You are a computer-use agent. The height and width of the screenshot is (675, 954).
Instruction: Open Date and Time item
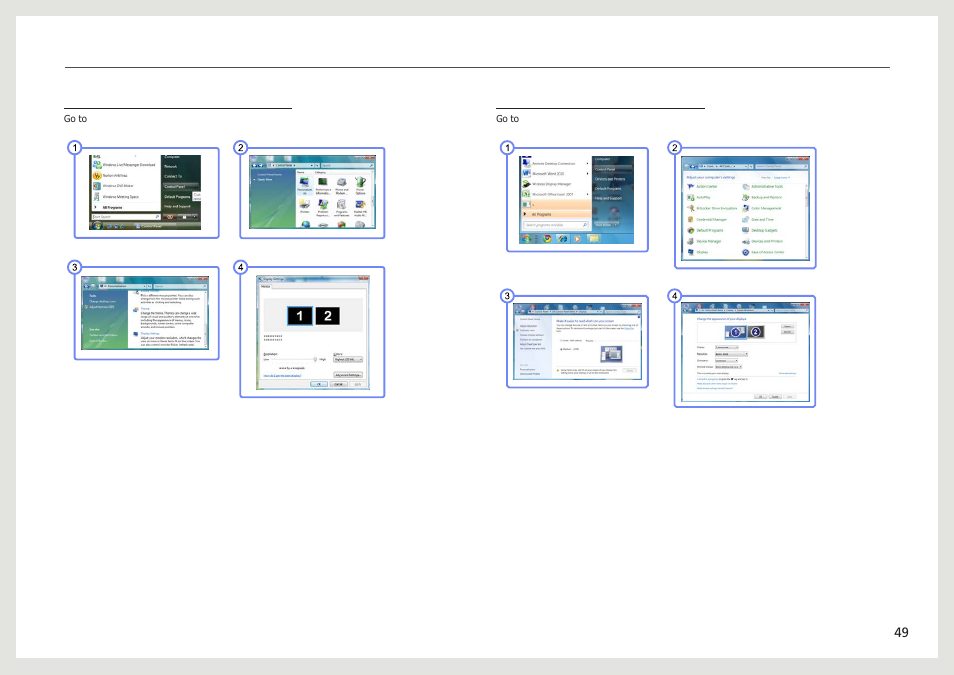coord(758,219)
